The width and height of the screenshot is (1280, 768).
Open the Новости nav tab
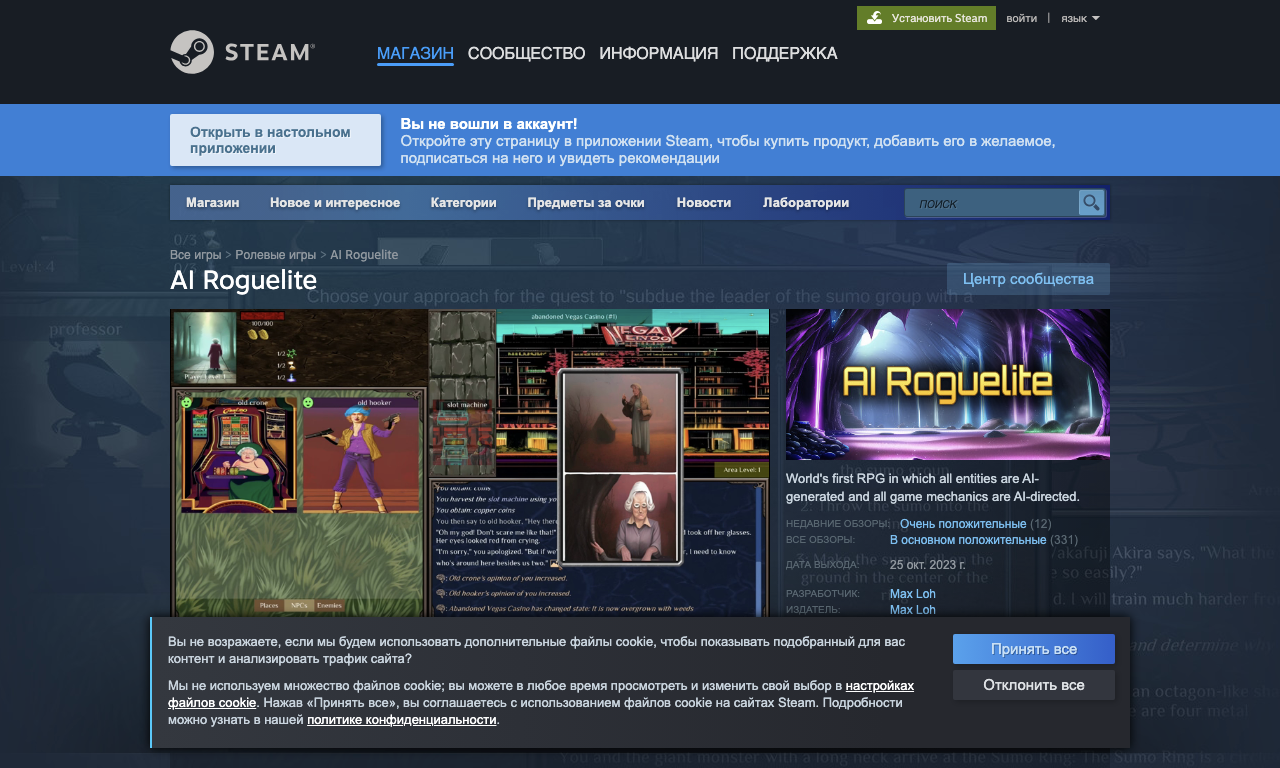click(704, 202)
